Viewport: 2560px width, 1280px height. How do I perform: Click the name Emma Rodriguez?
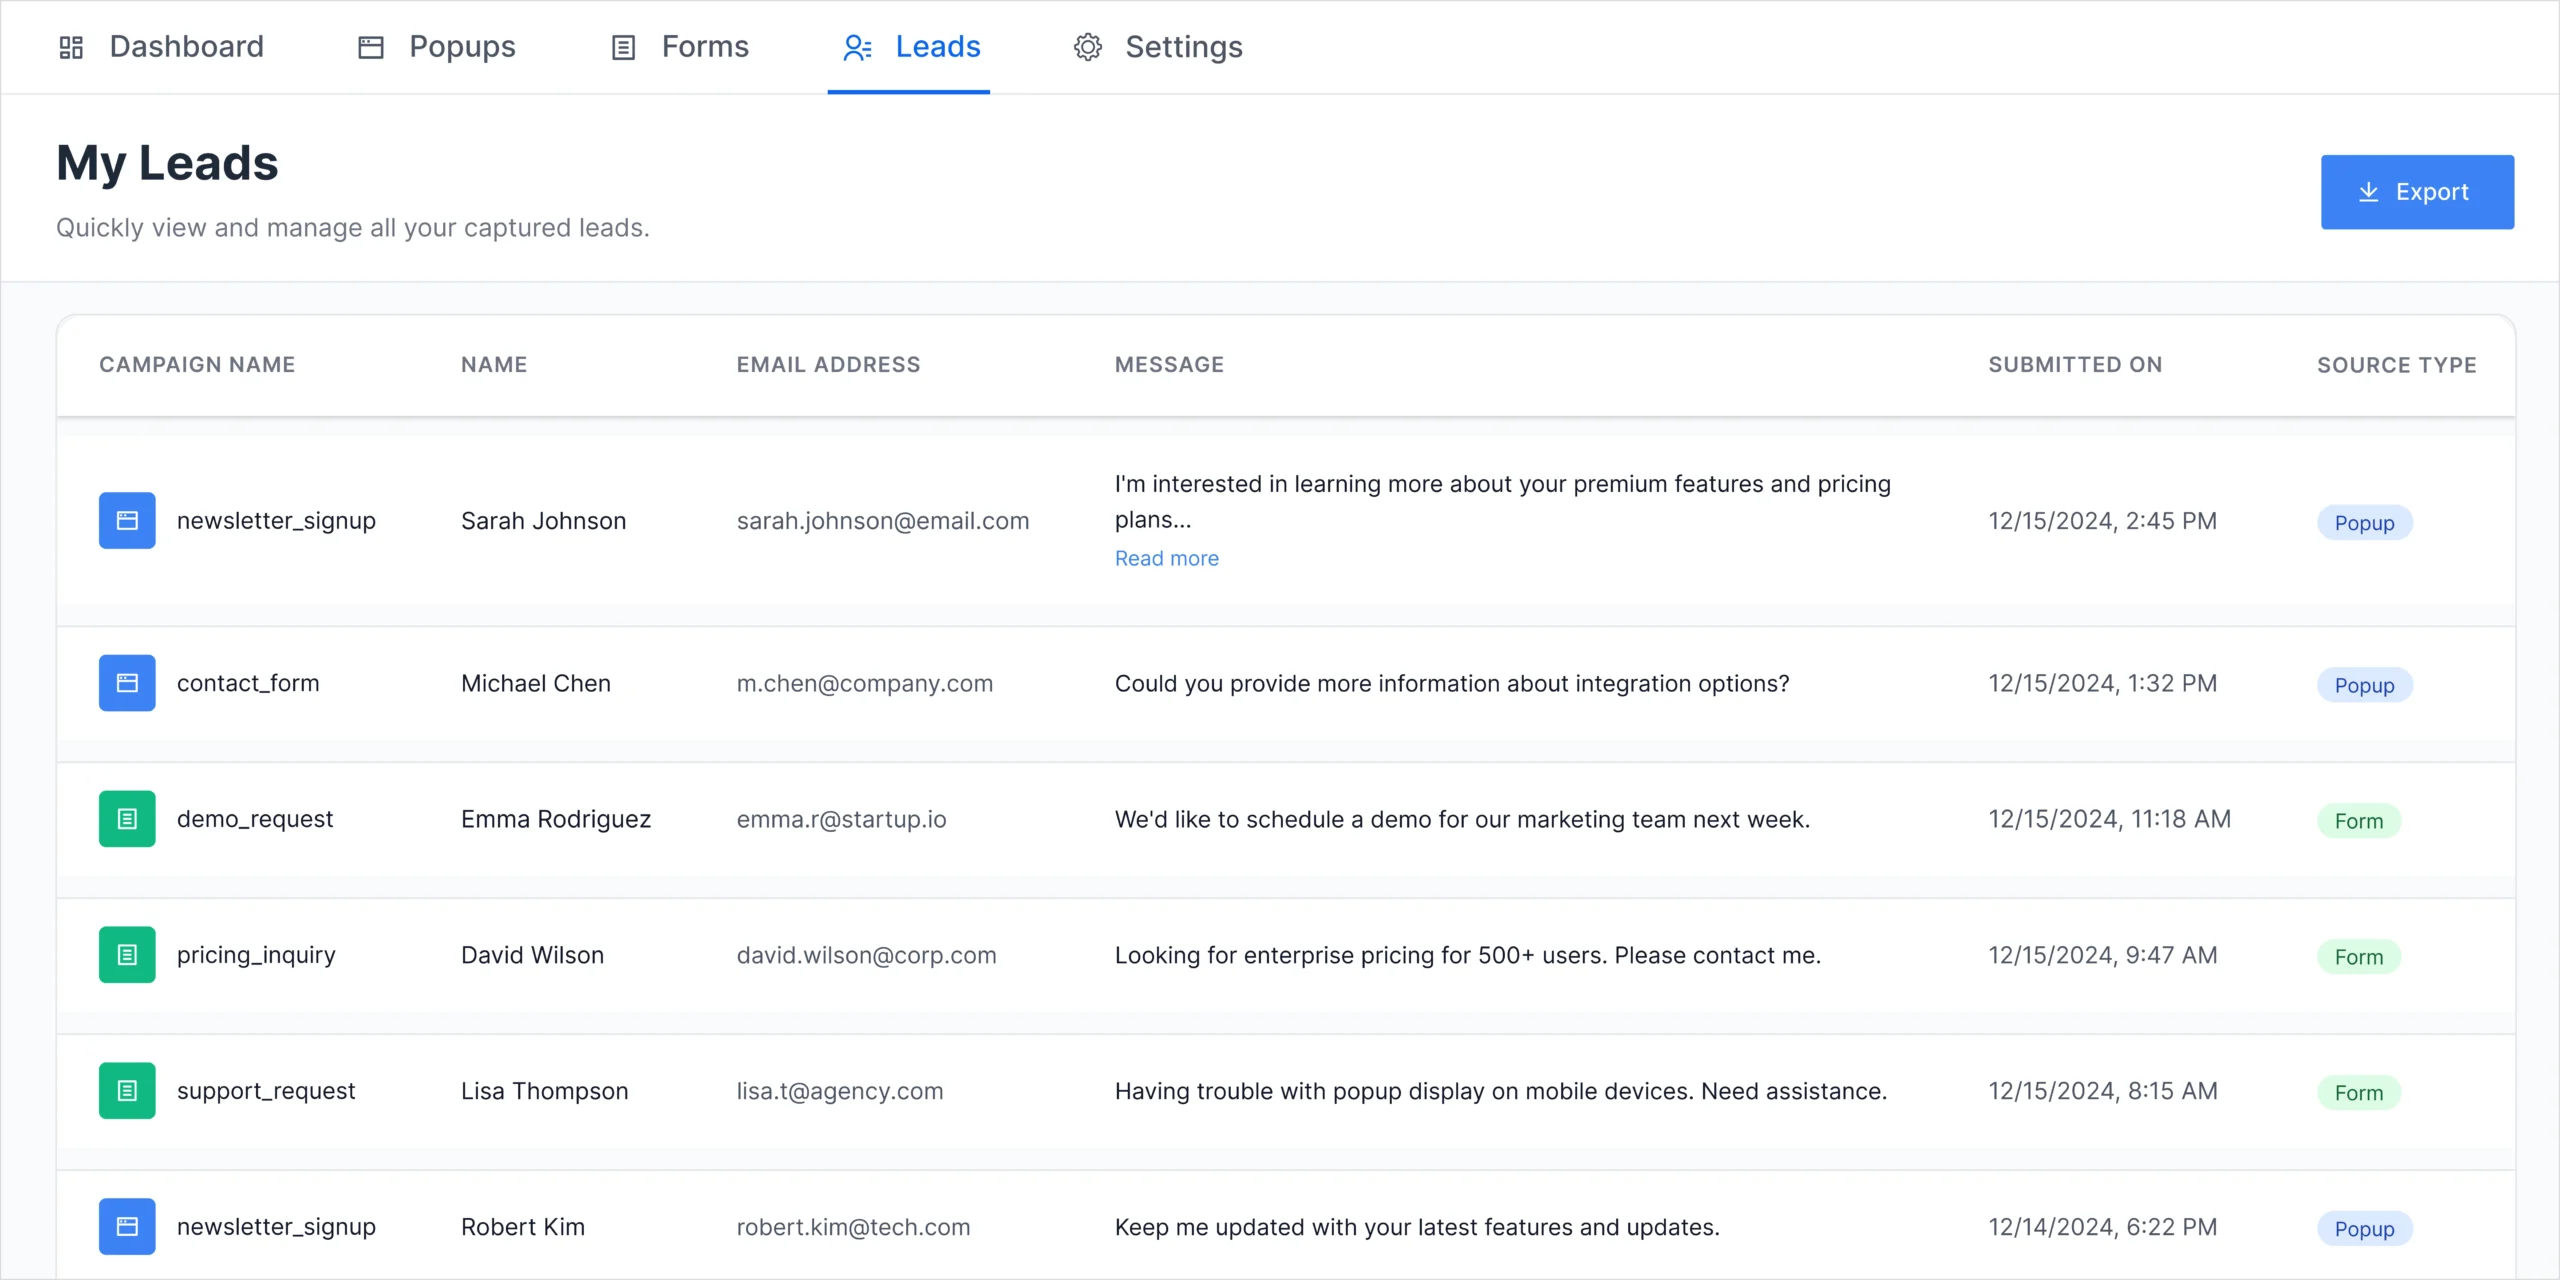(556, 819)
